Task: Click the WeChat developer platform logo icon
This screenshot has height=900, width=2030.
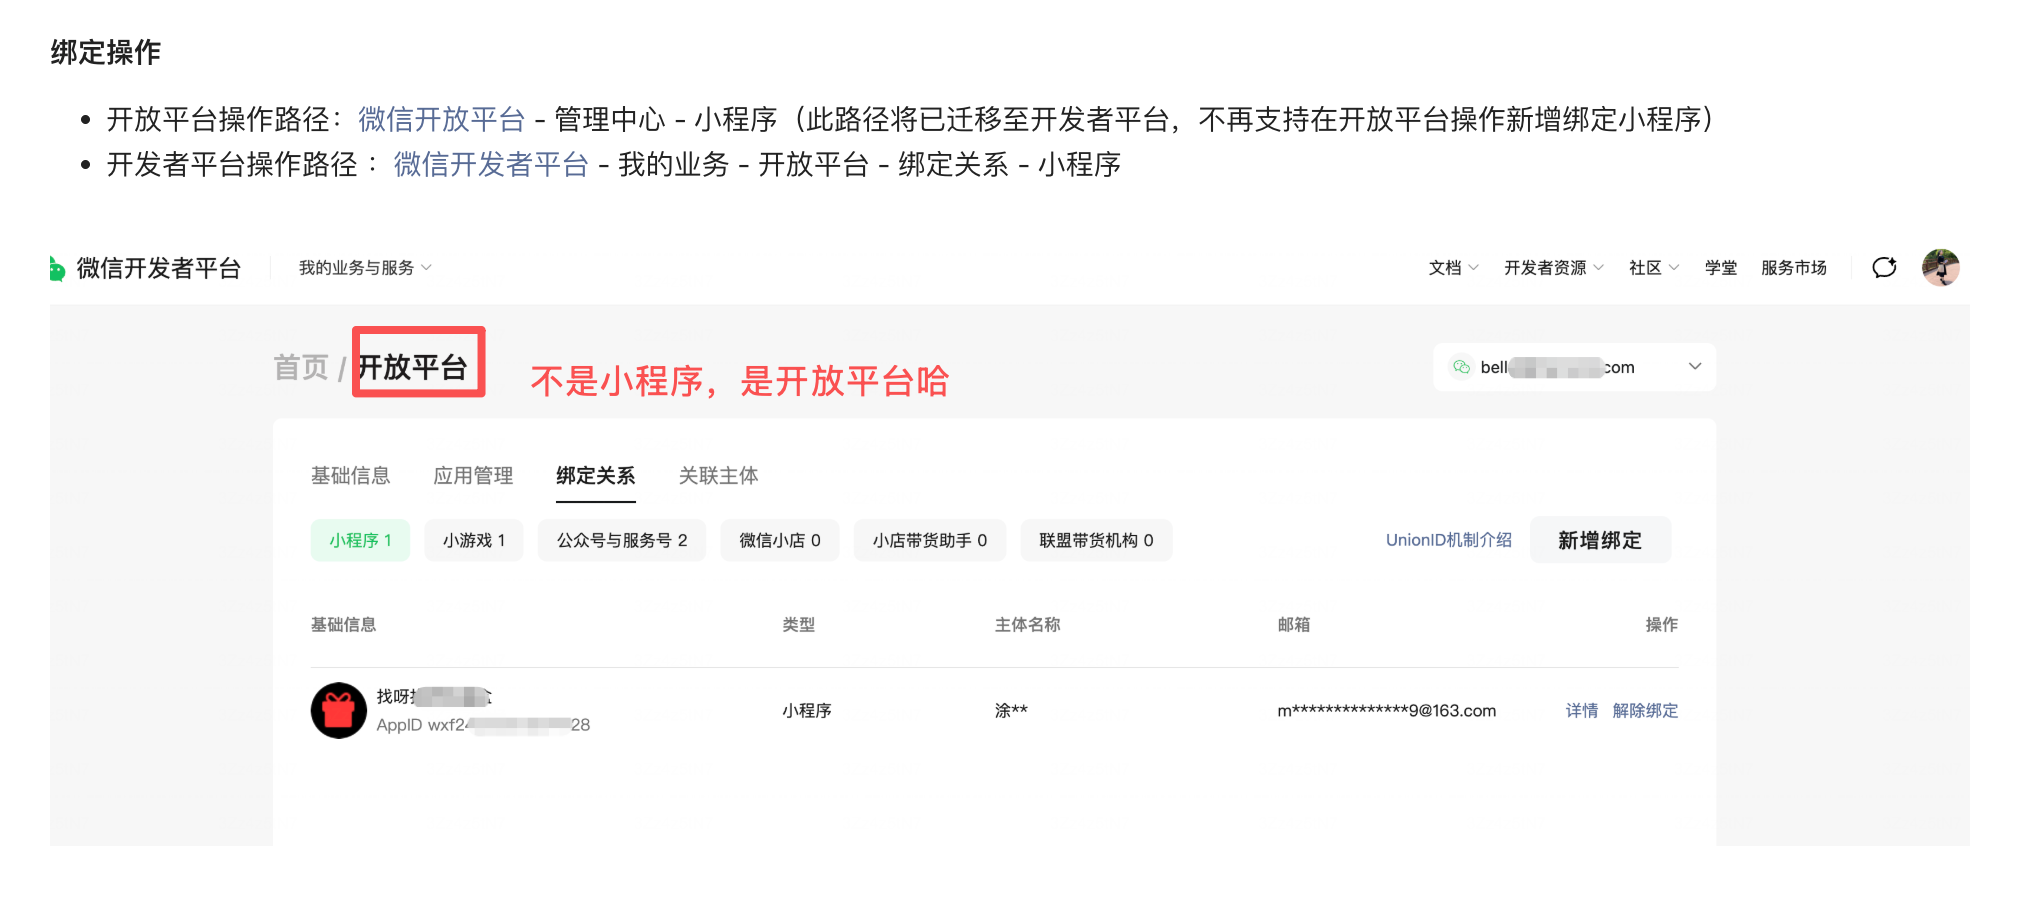Action: [x=57, y=268]
